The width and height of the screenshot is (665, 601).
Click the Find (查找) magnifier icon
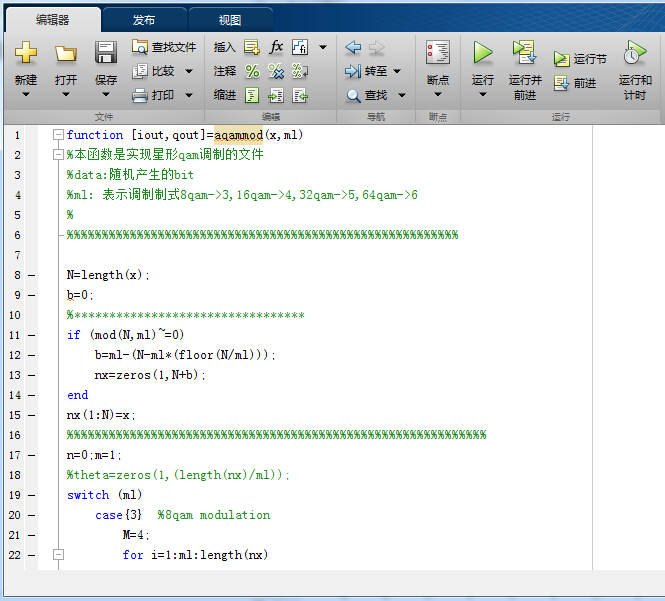click(x=353, y=96)
